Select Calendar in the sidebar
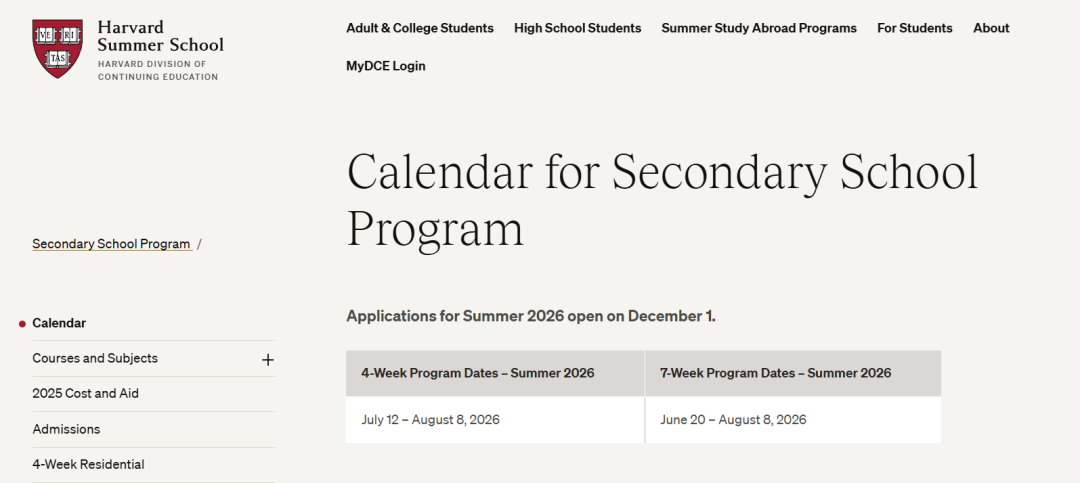This screenshot has width=1080, height=483. point(59,323)
